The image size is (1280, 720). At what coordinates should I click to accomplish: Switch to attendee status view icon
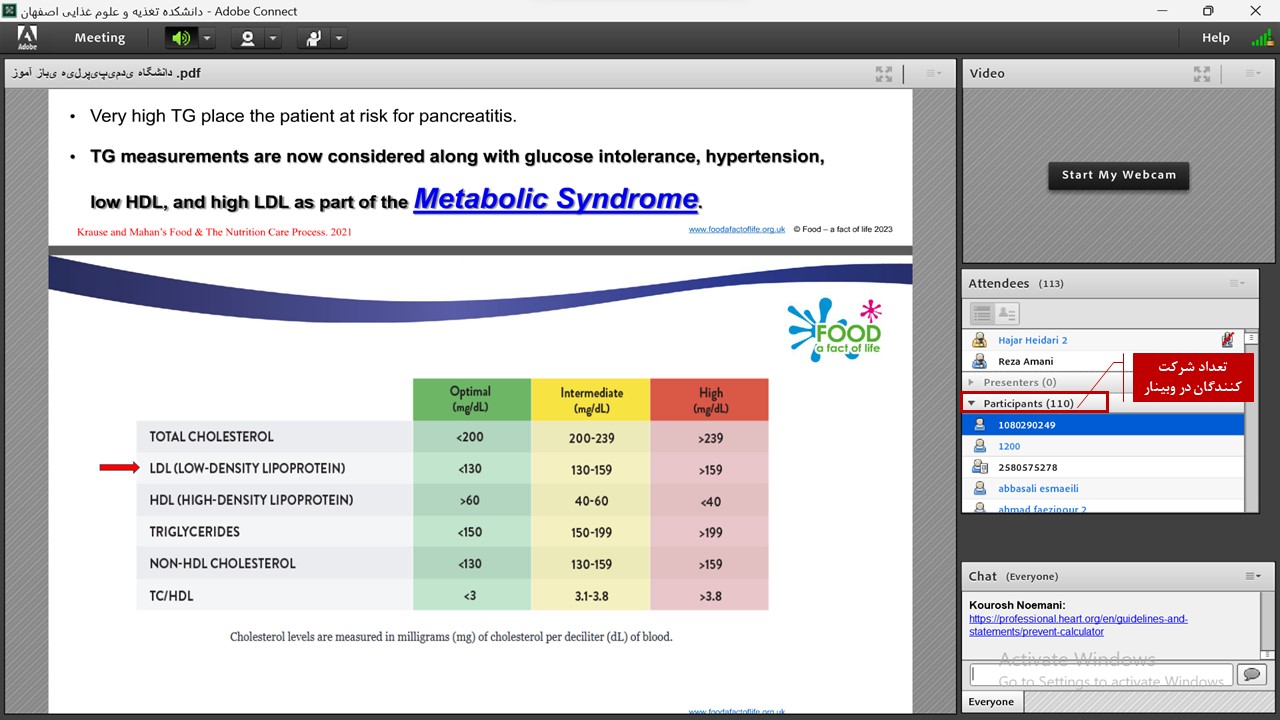pos(1006,314)
